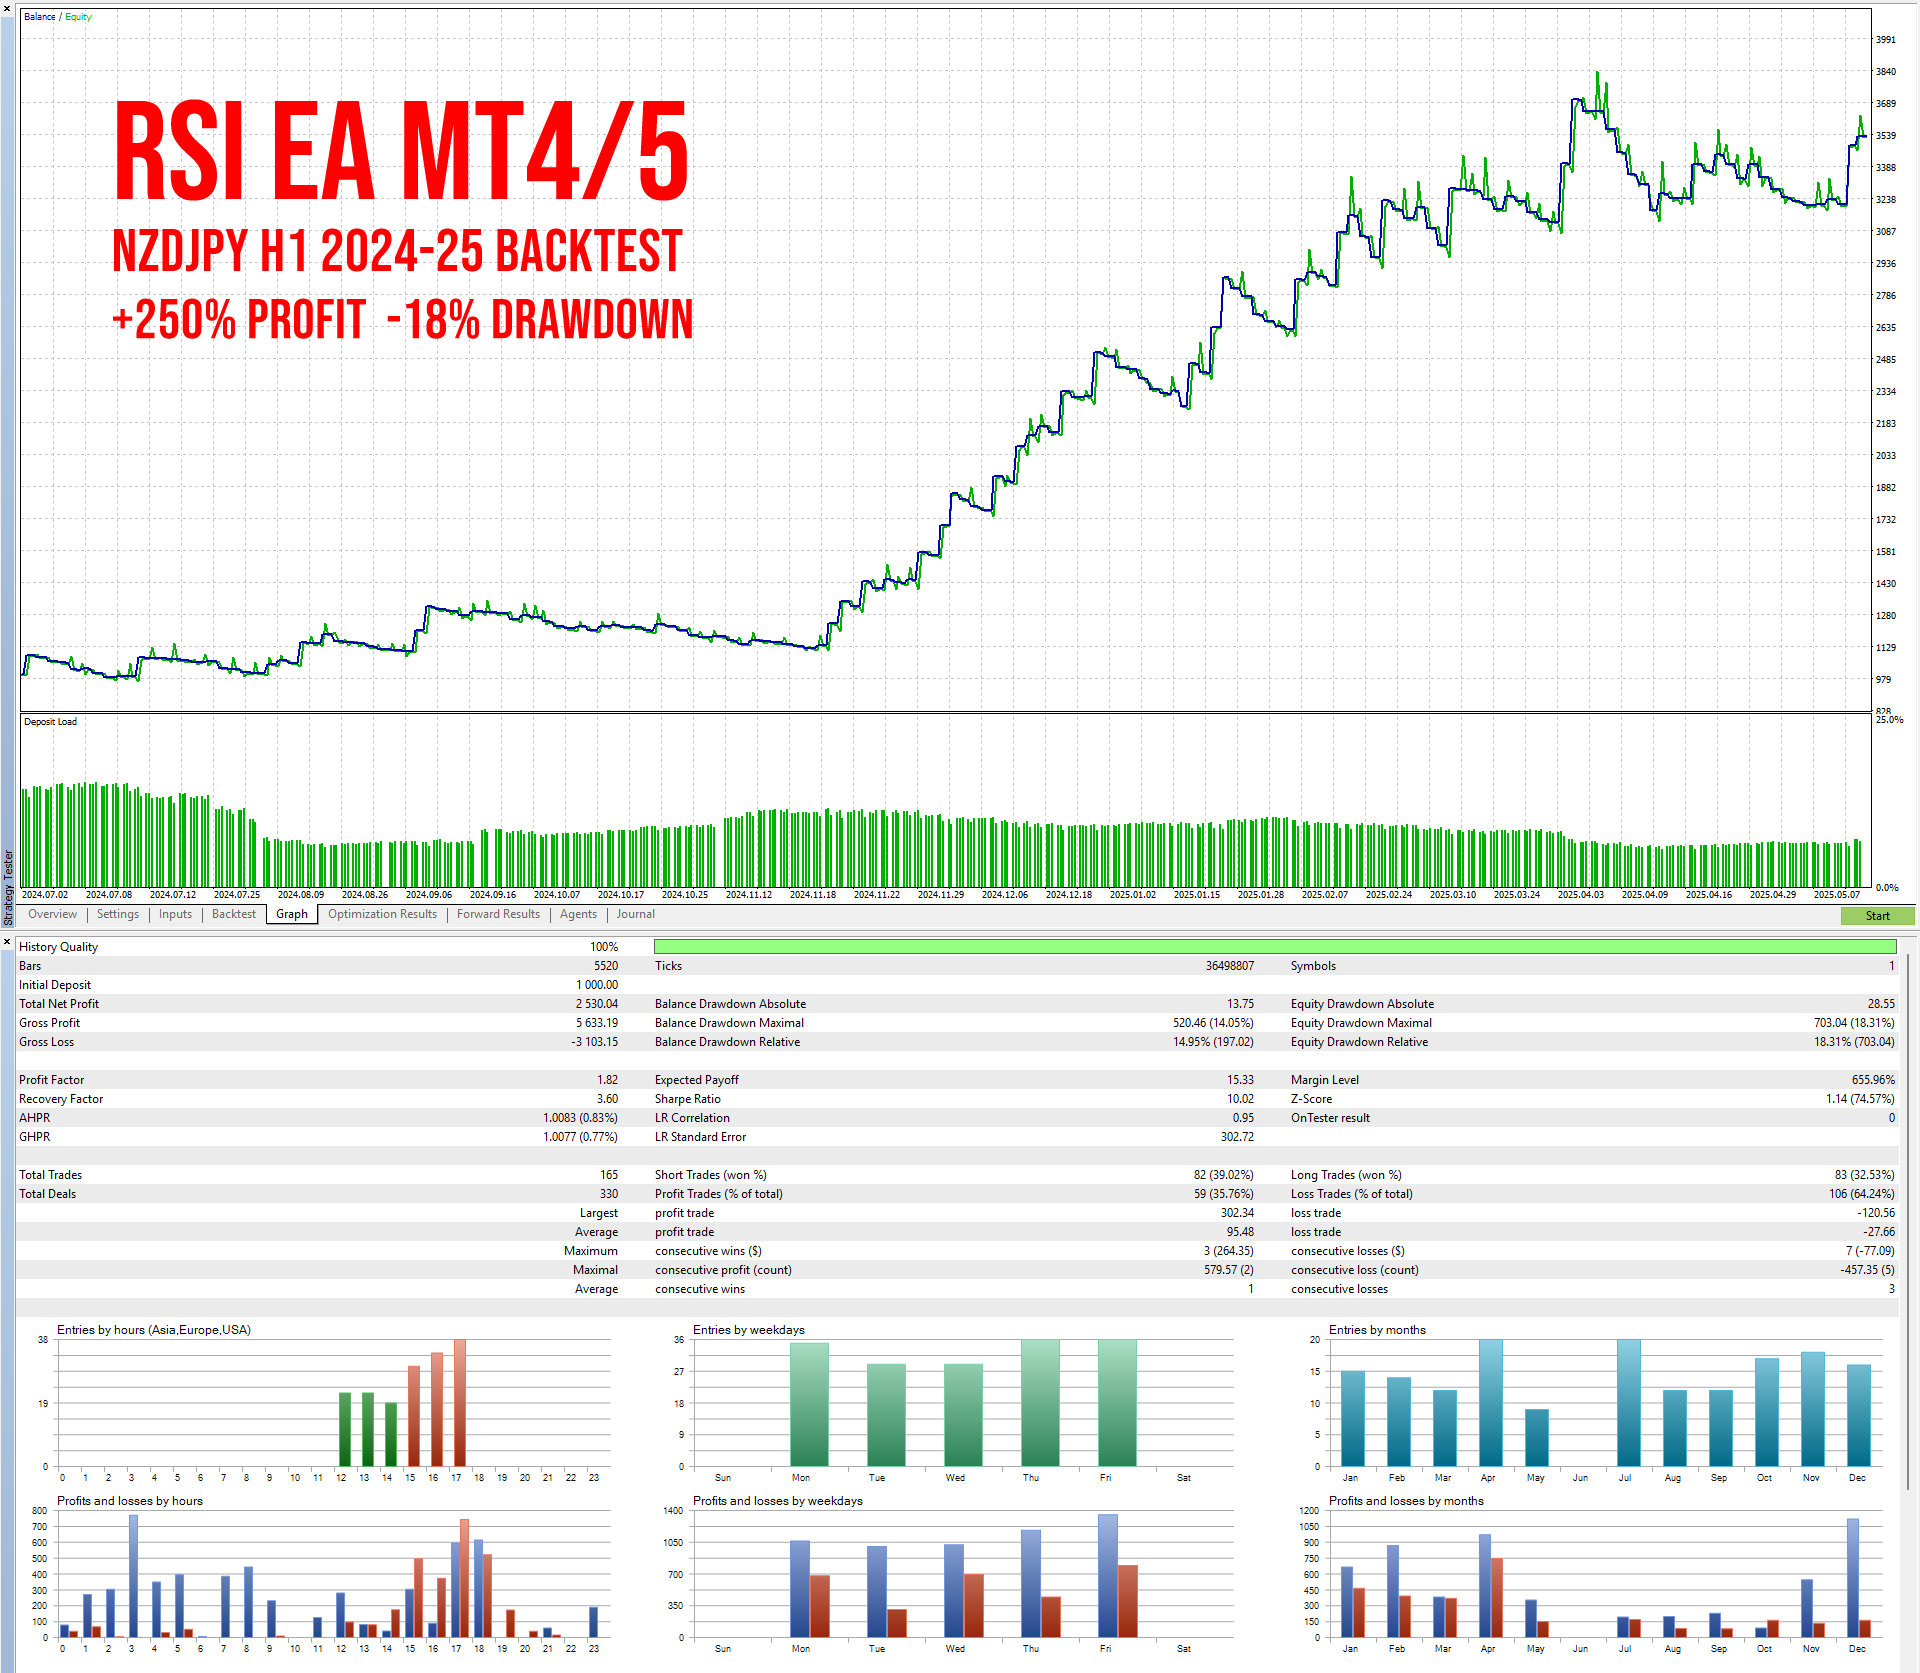Click the Balance legend label on chart

click(x=40, y=17)
